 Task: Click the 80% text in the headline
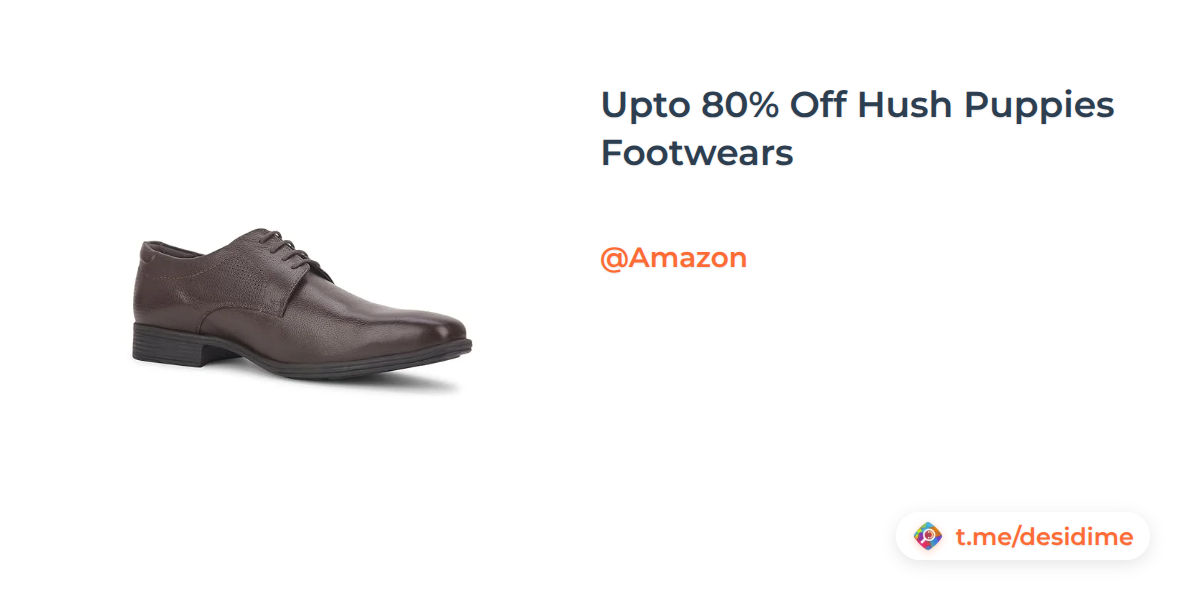click(x=741, y=104)
